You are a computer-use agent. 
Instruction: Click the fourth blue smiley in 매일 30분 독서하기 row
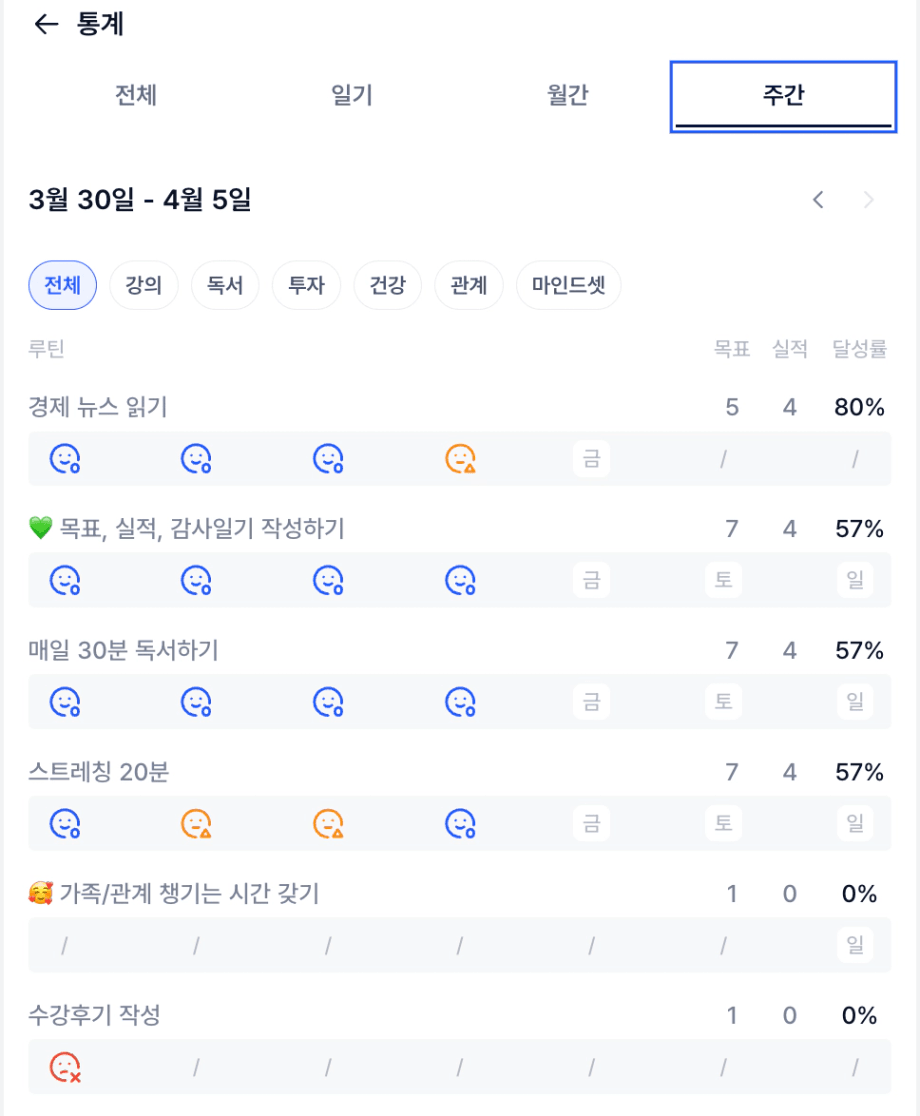460,702
